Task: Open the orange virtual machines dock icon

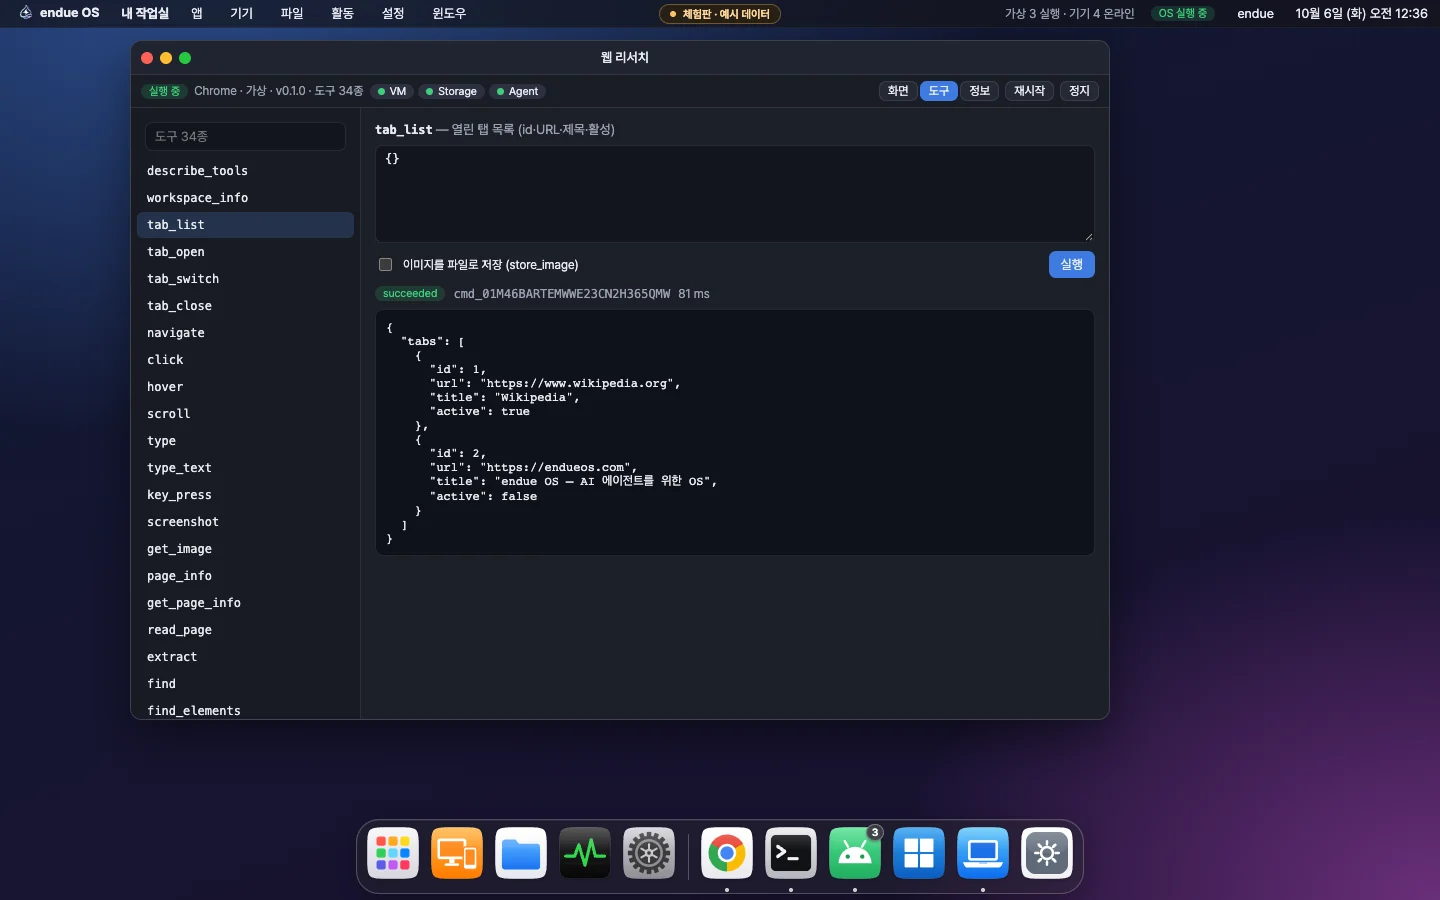Action: pos(457,853)
